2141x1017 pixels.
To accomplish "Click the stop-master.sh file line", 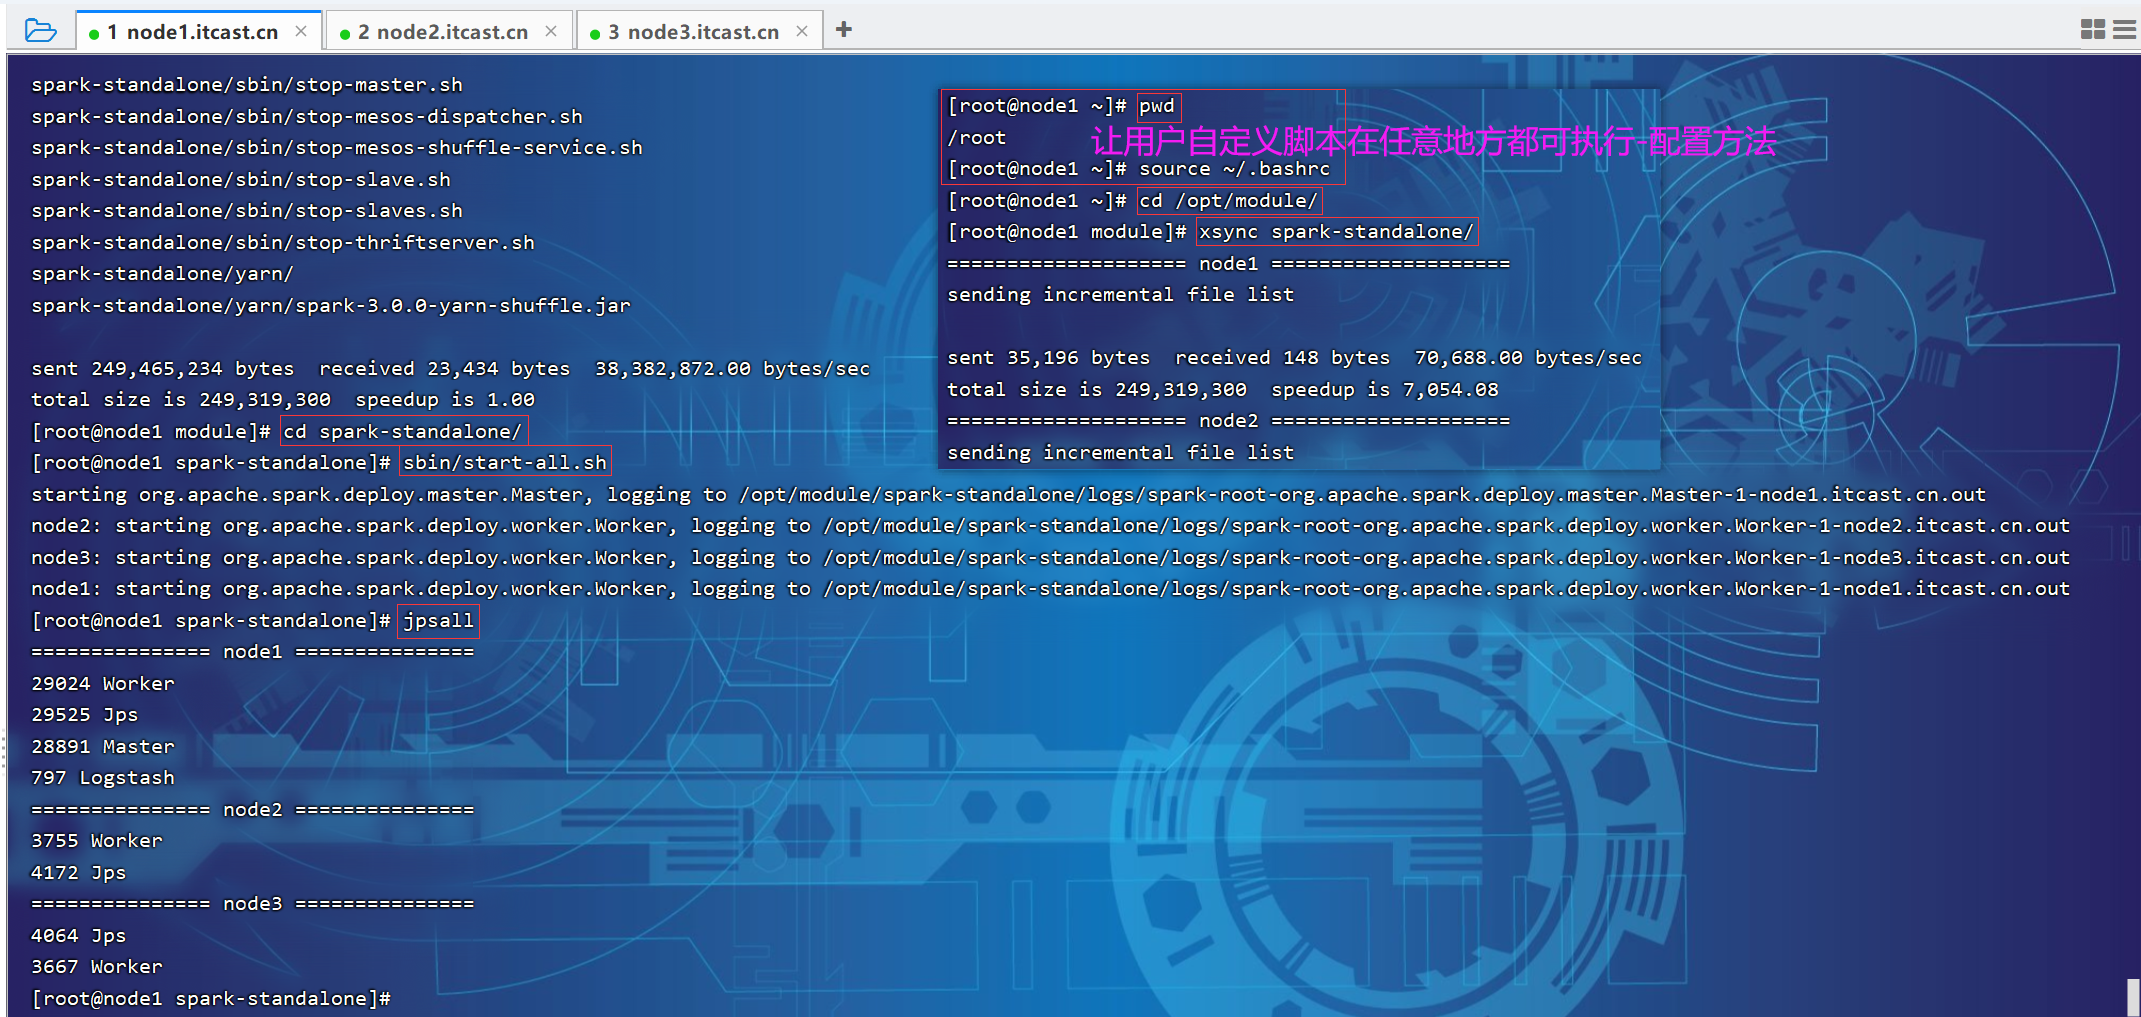I will (247, 85).
